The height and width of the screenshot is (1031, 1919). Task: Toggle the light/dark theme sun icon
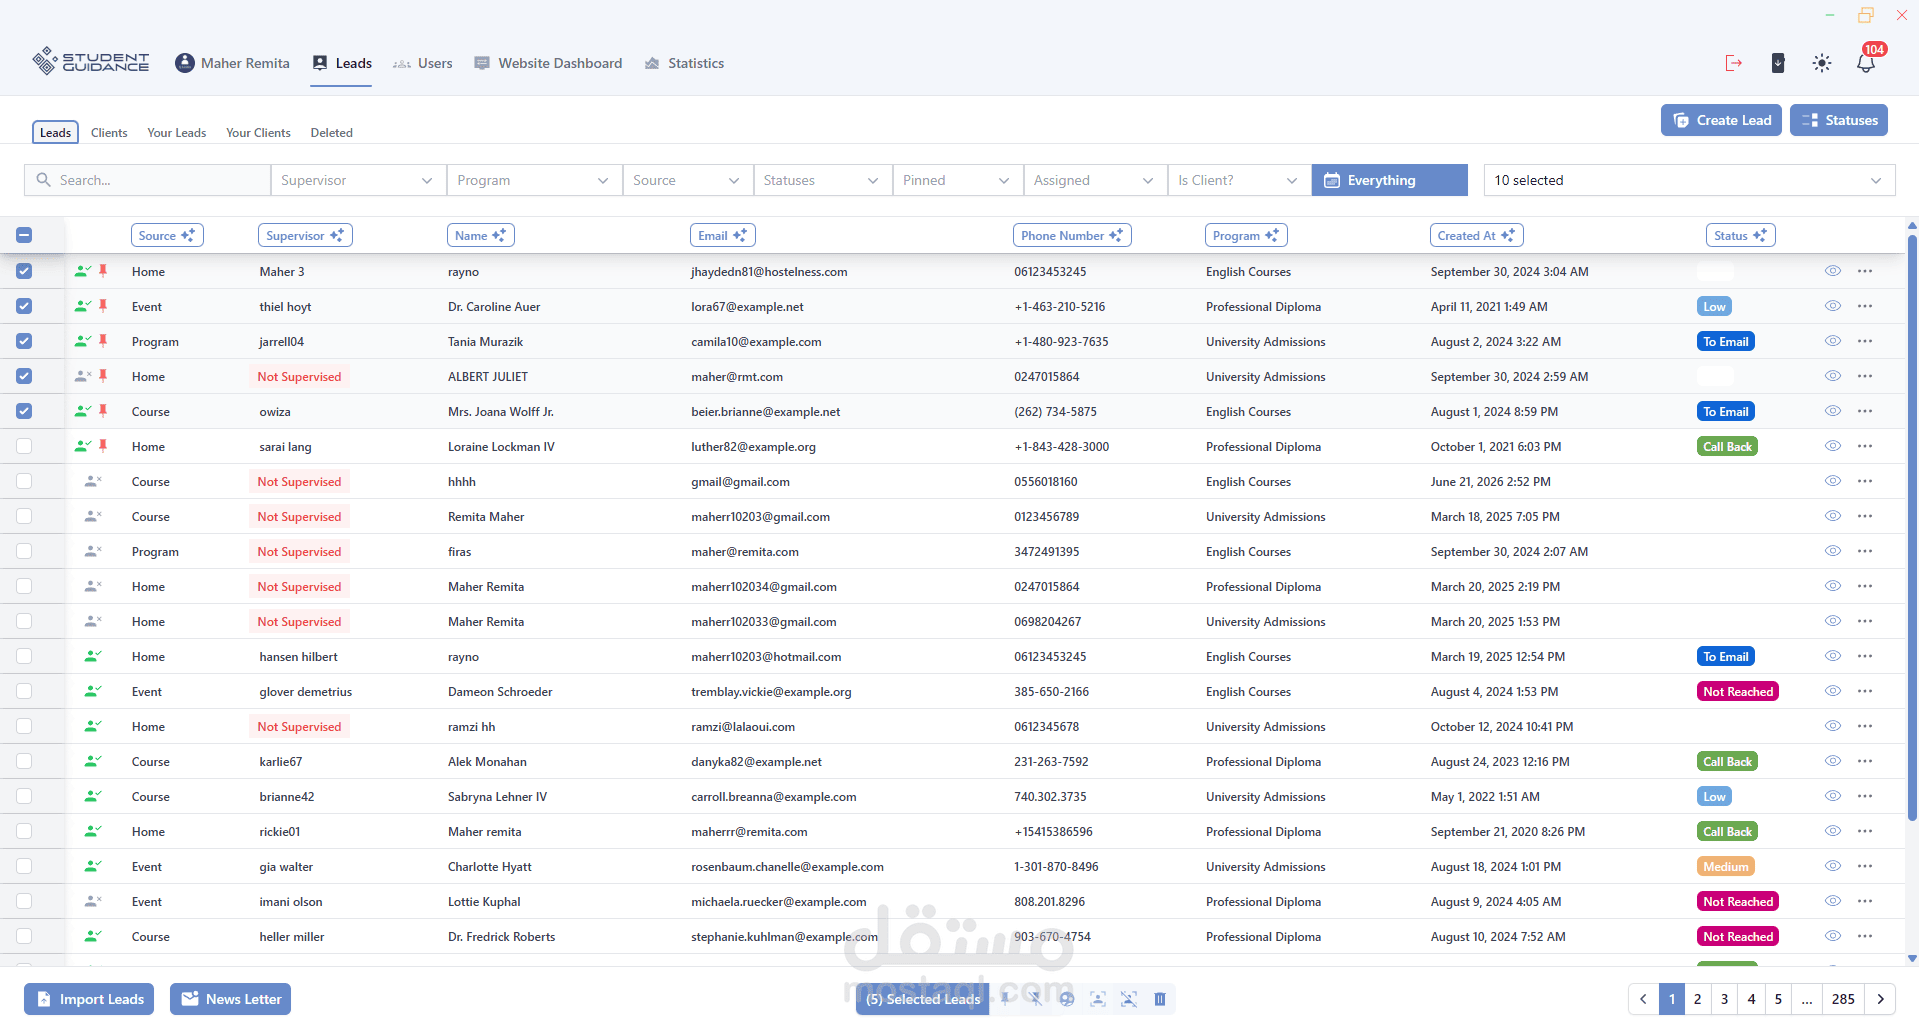(1822, 63)
